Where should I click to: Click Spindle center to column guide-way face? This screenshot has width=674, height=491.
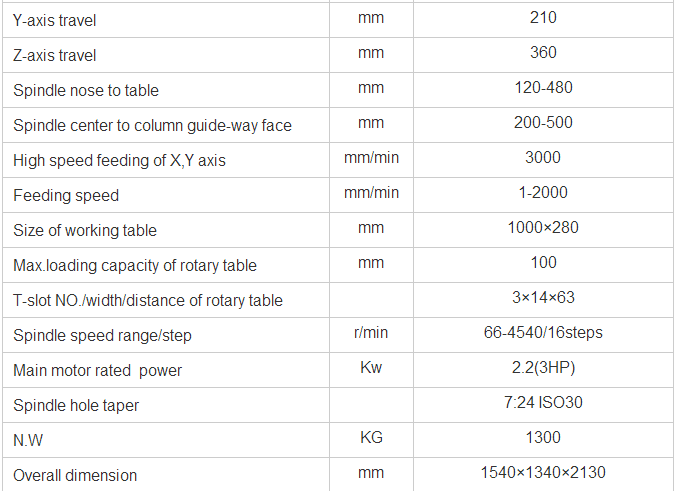pyautogui.click(x=152, y=125)
